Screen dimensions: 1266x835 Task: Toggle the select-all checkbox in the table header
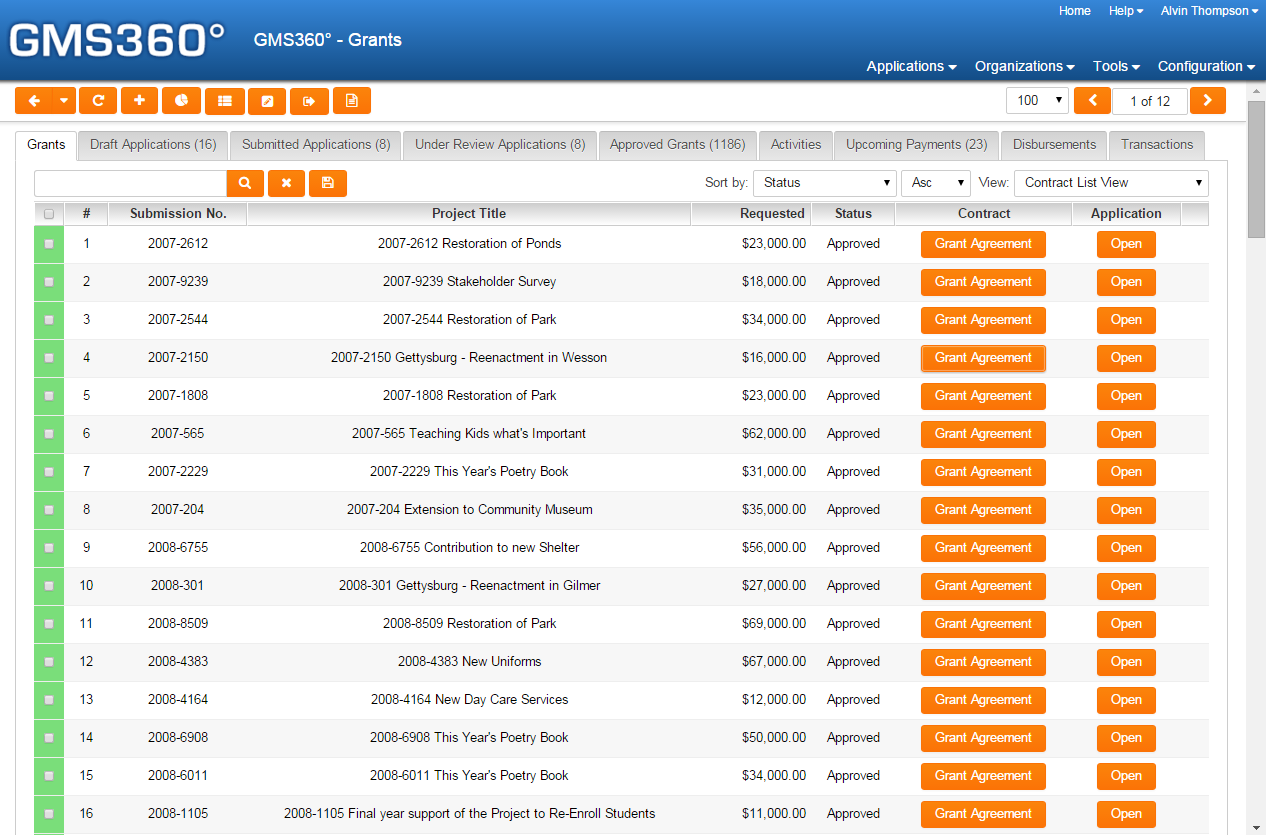click(49, 214)
